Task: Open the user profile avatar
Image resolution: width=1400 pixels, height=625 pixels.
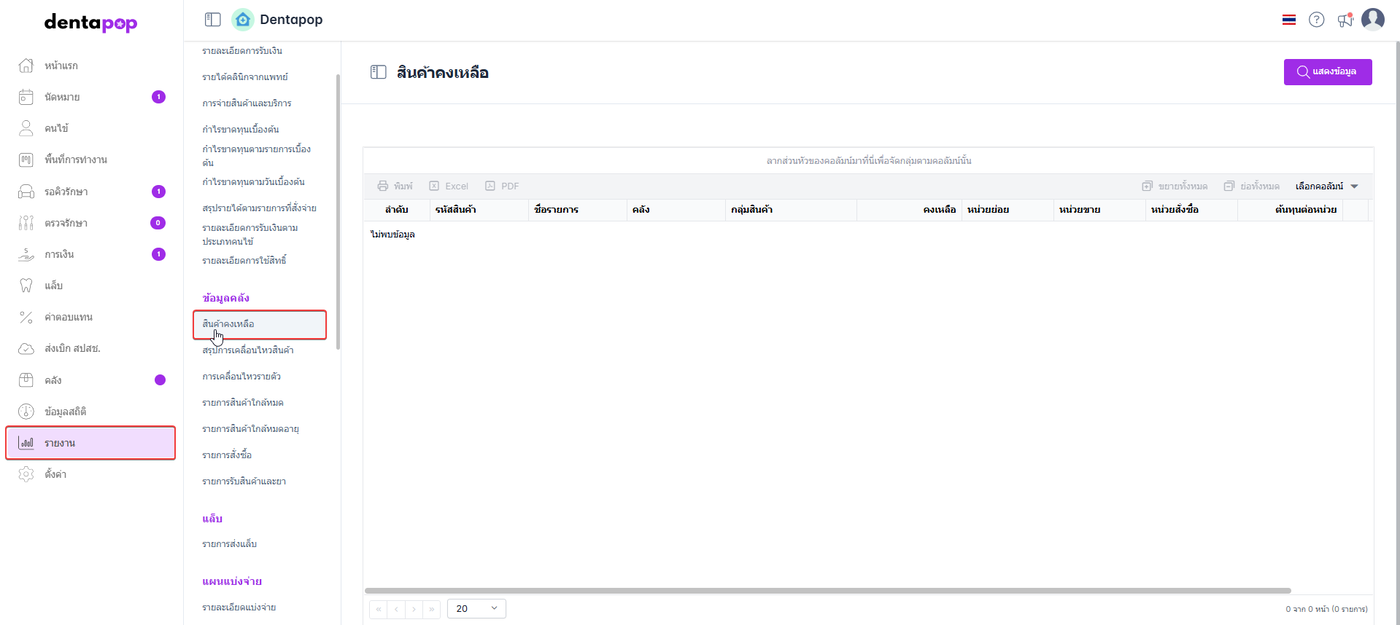Action: tap(1374, 19)
